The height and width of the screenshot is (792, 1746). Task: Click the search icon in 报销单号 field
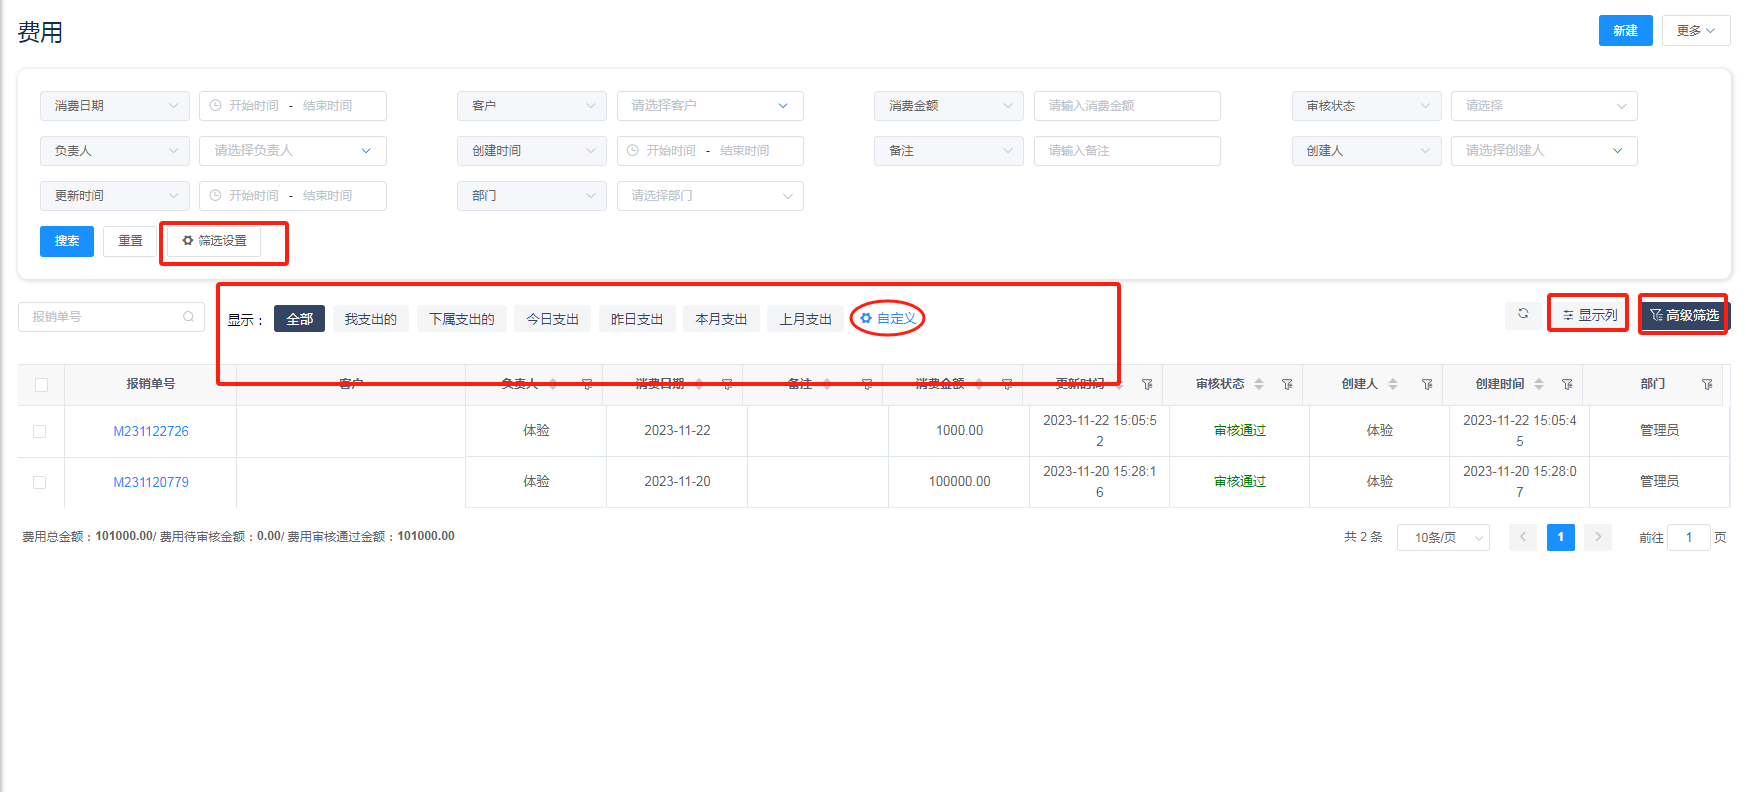click(188, 317)
